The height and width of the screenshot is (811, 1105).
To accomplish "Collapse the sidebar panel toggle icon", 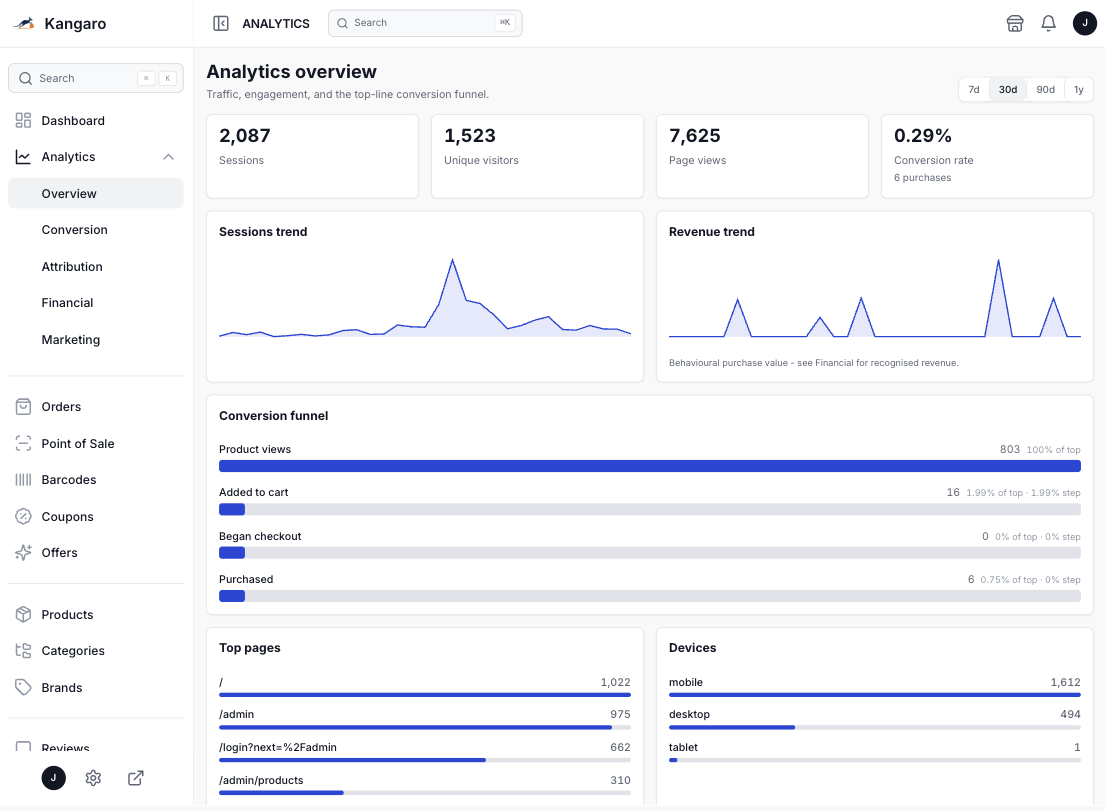I will (x=221, y=23).
